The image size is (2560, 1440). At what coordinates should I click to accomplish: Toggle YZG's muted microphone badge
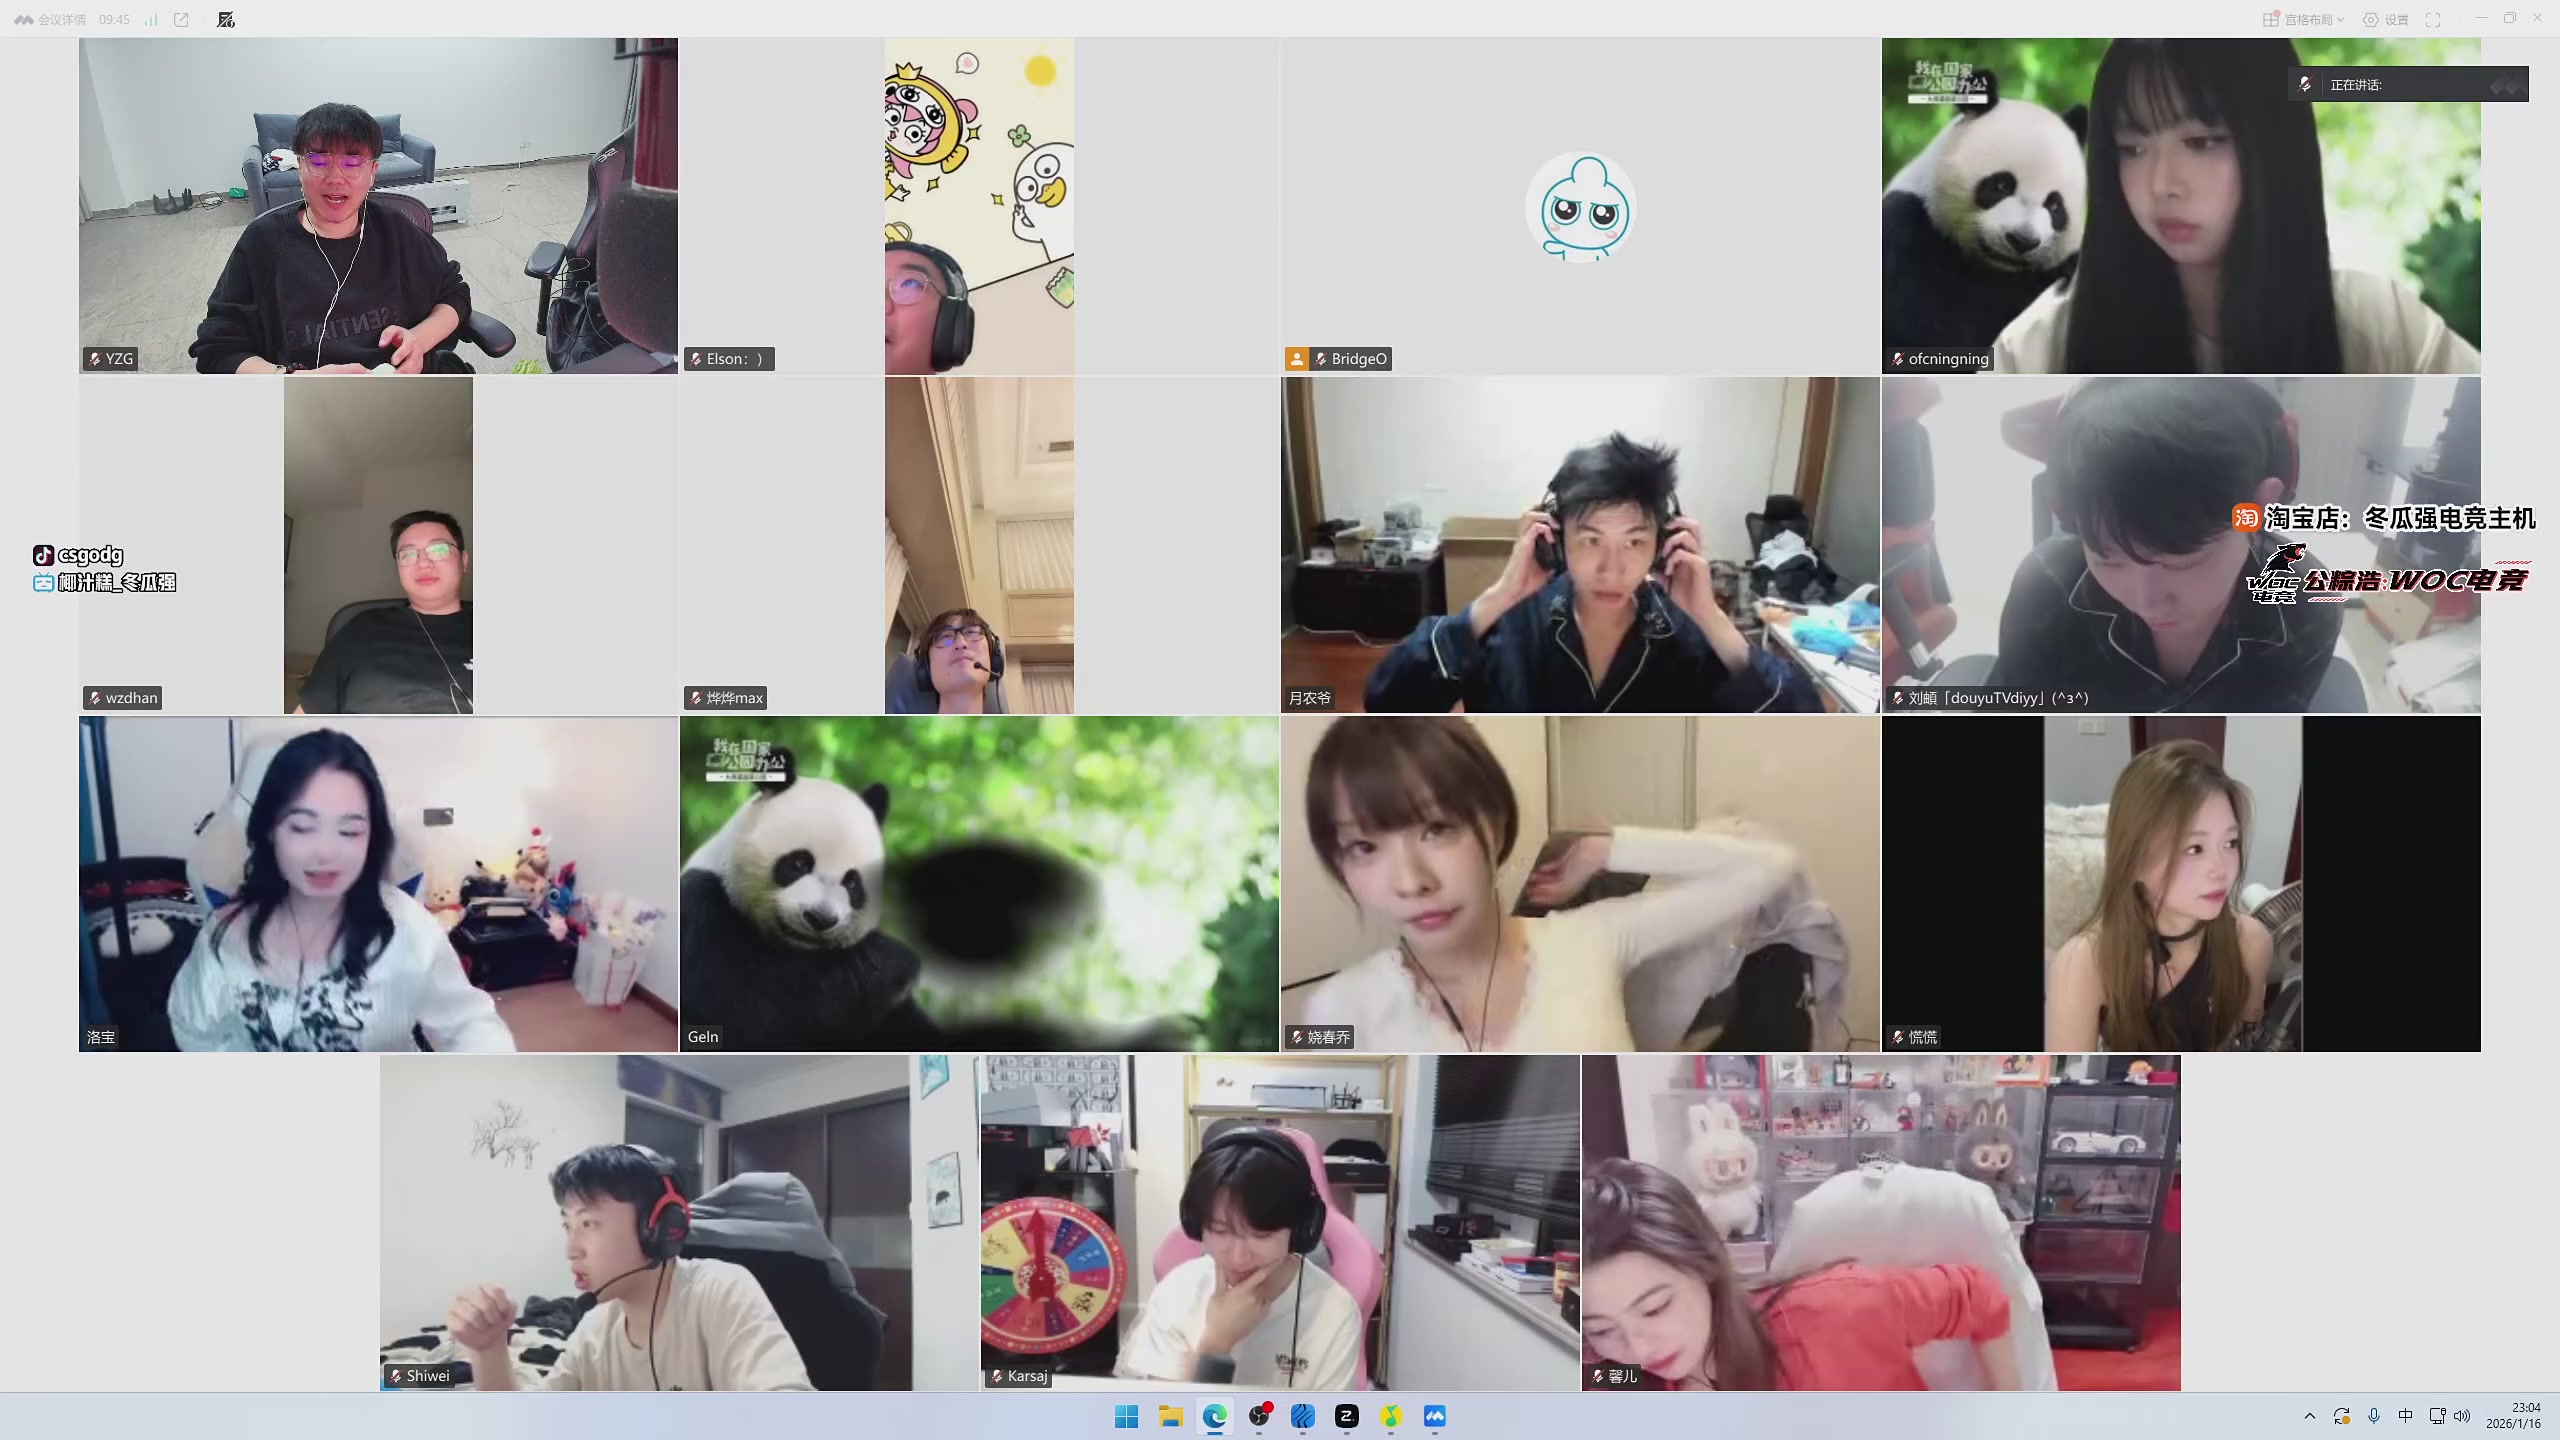(x=95, y=359)
